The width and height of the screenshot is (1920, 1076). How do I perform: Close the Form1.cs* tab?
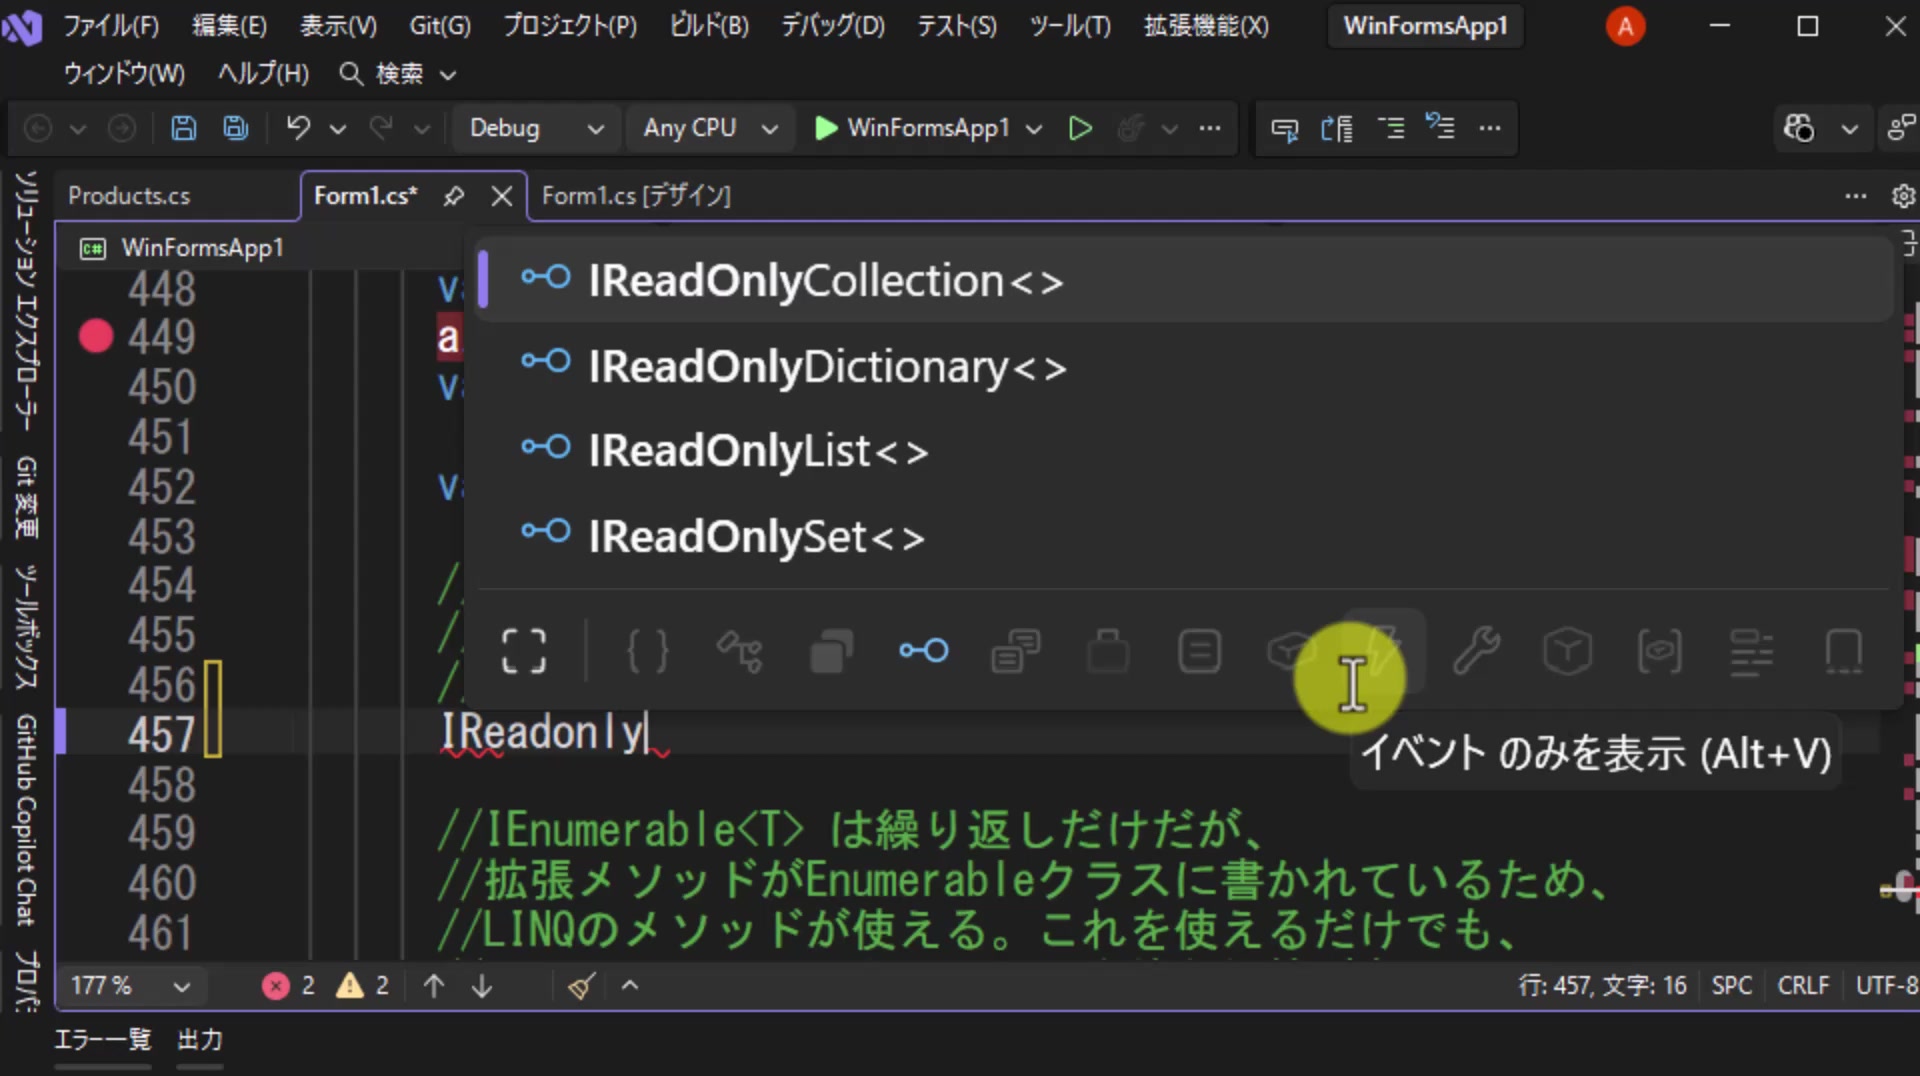502,196
